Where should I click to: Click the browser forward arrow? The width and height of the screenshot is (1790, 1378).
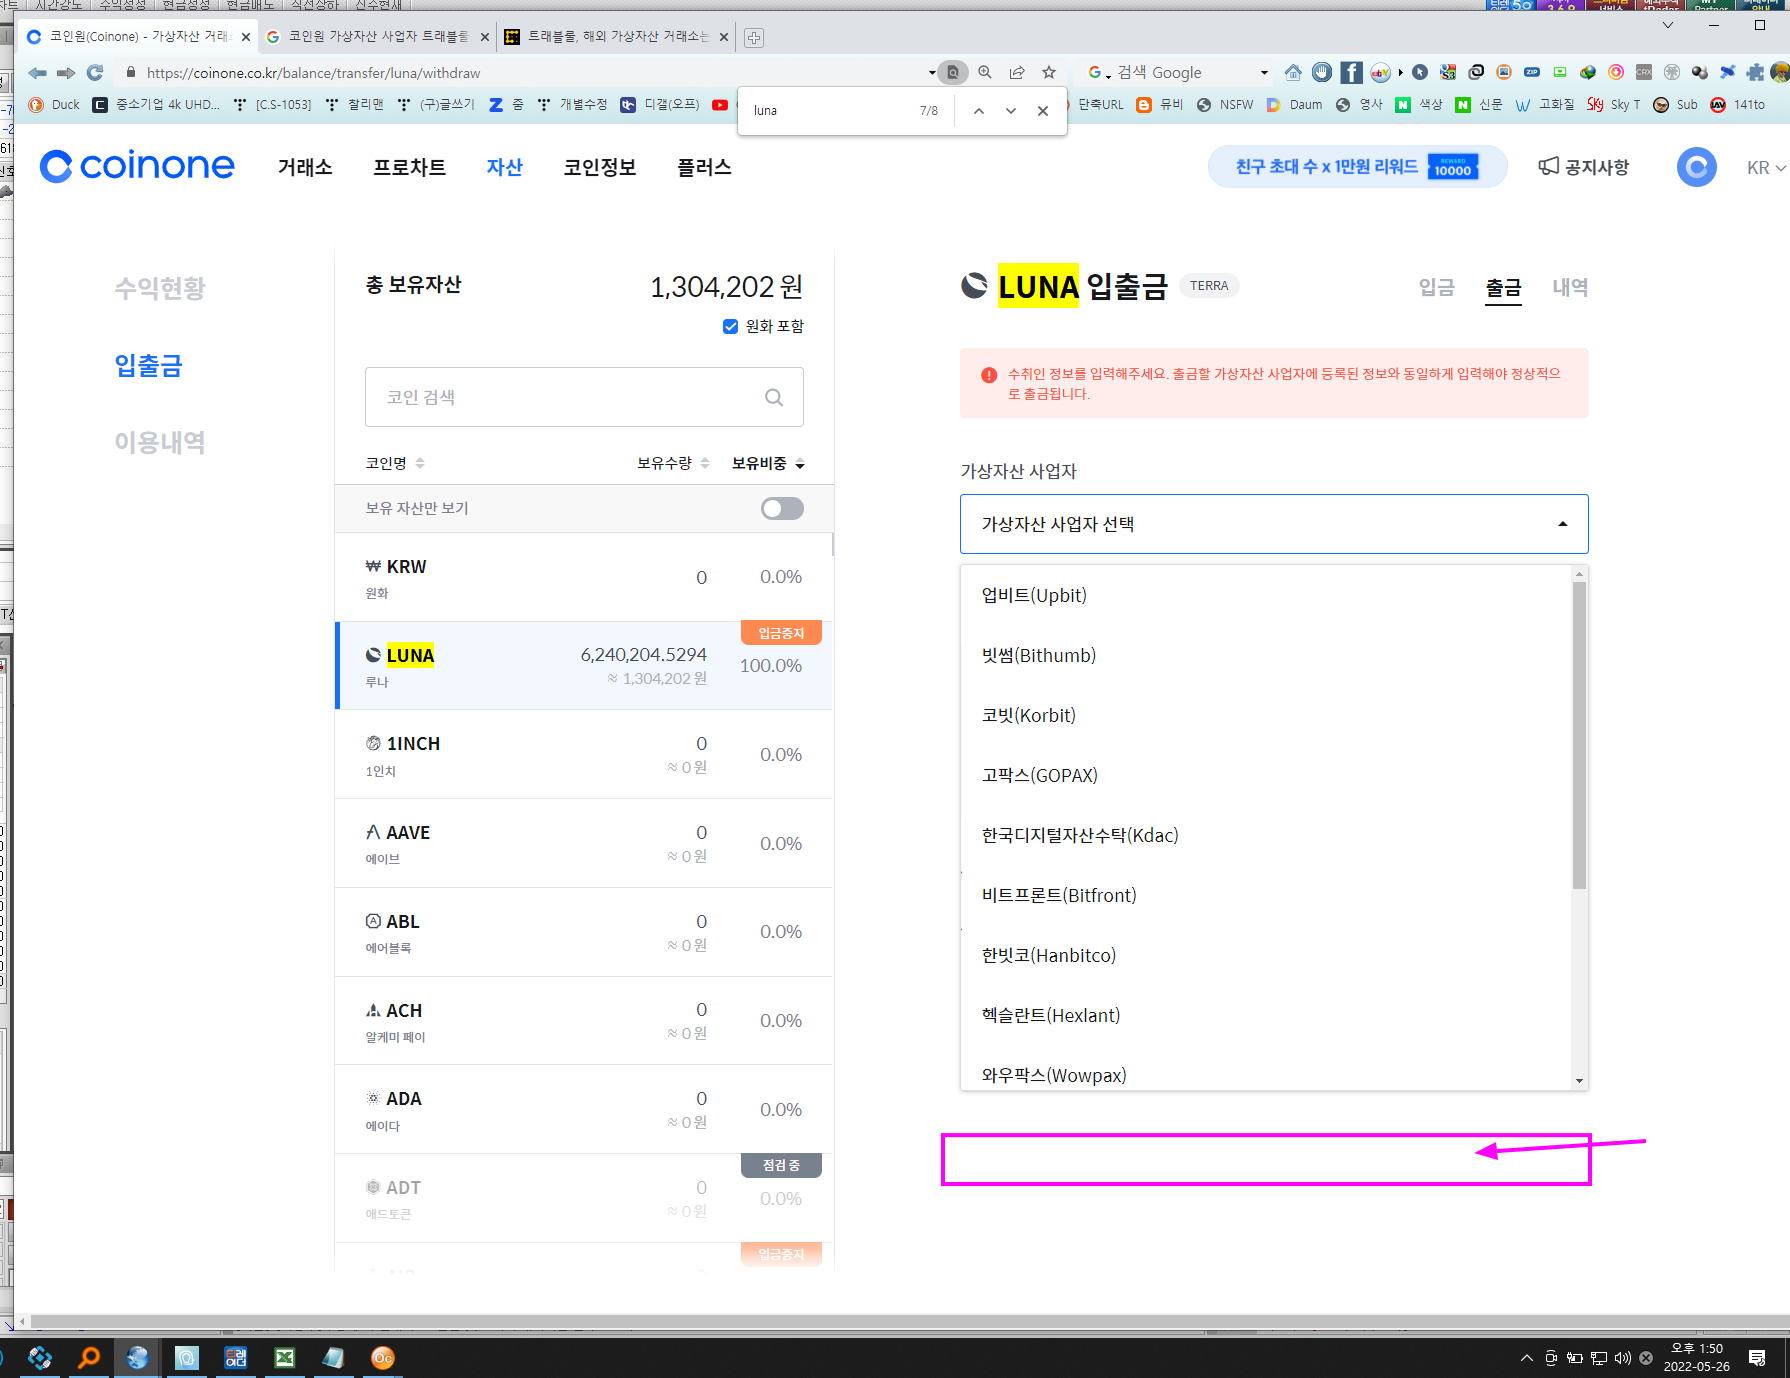coord(66,73)
